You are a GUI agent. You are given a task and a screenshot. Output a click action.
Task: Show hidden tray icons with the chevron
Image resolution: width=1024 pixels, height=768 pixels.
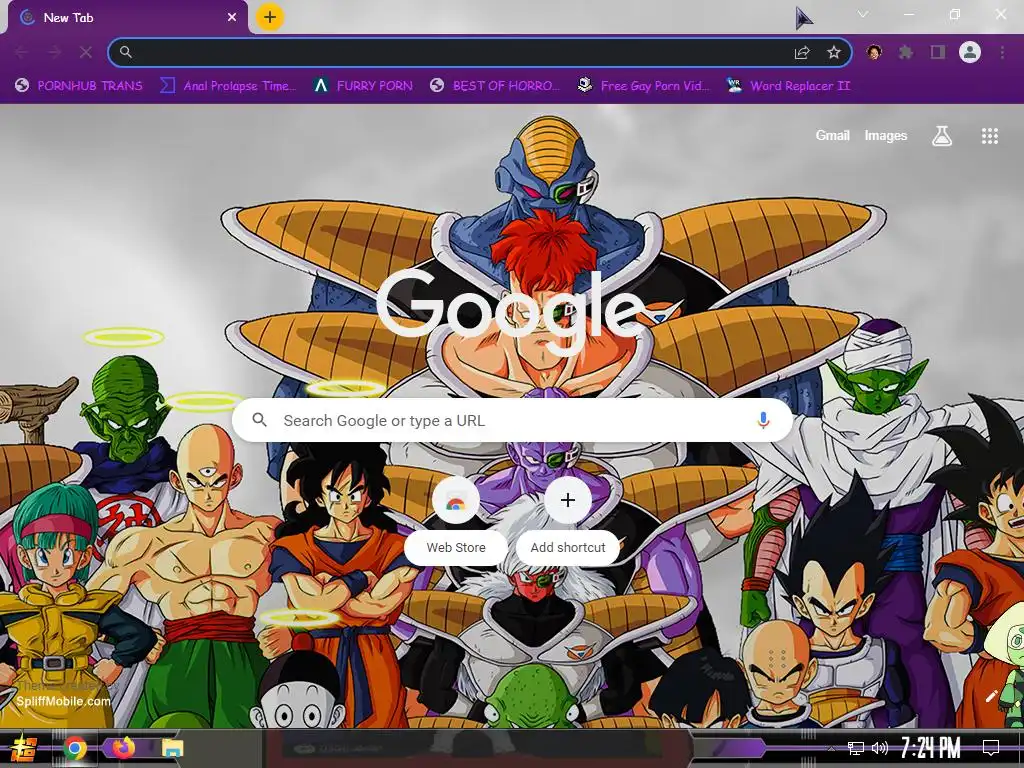(x=831, y=748)
